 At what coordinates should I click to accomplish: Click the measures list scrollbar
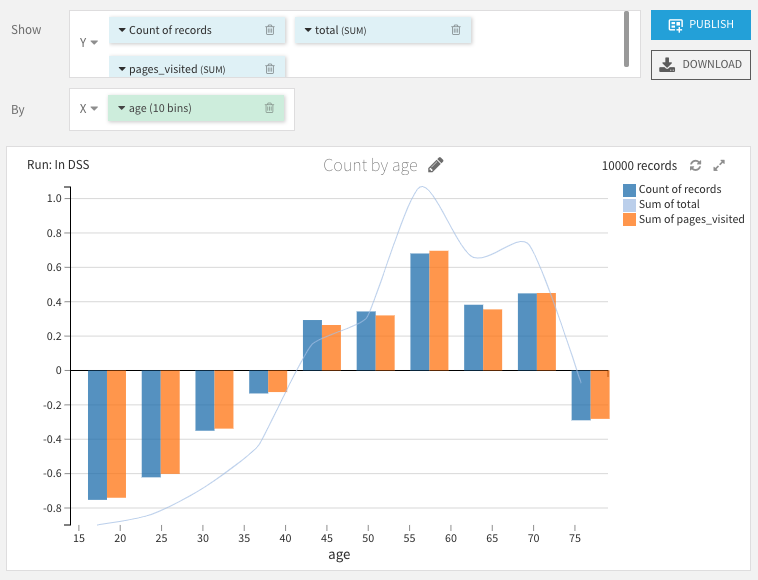pyautogui.click(x=626, y=38)
